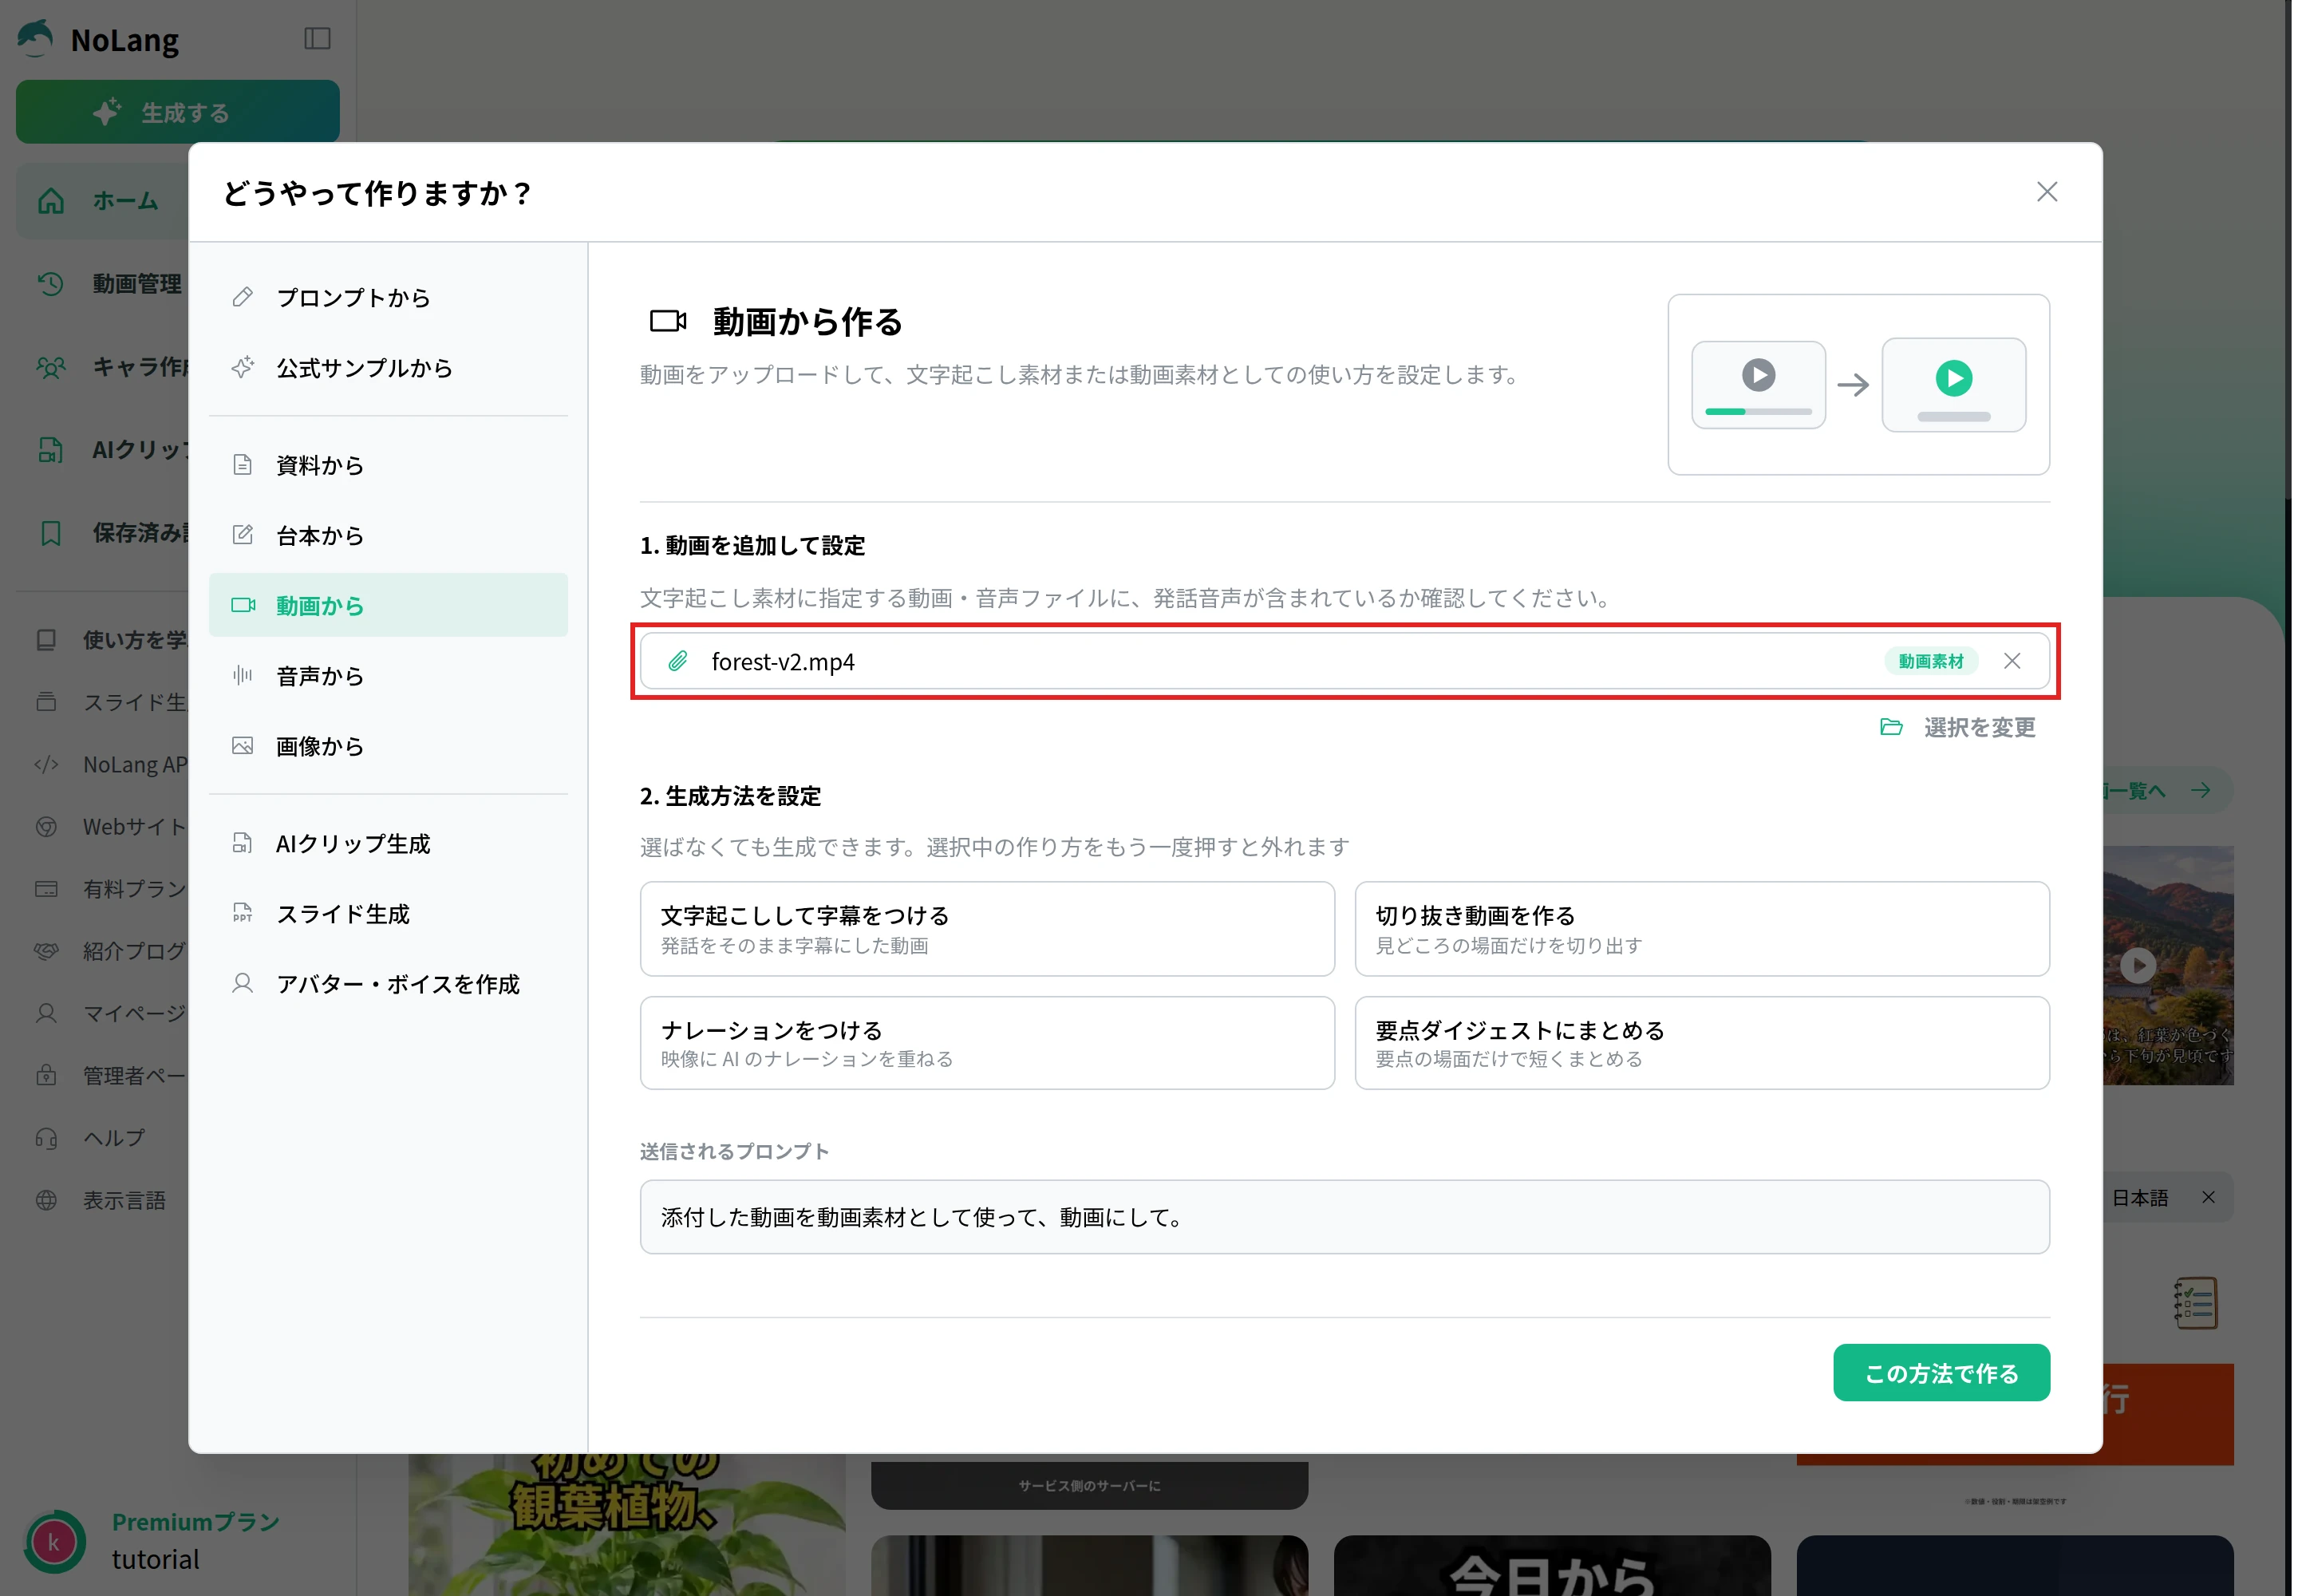Switch to 音声から option
Screen dimensions: 2298x1596
[388, 676]
